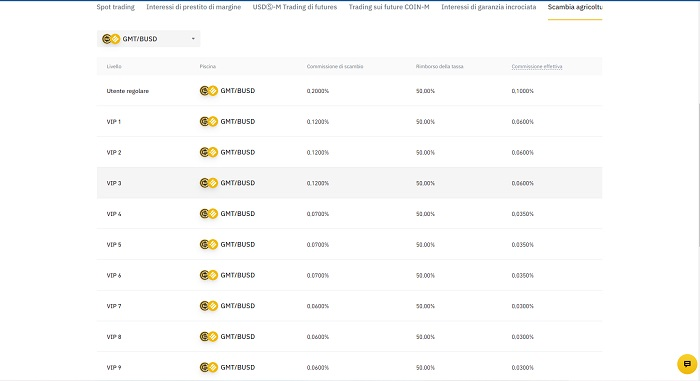The width and height of the screenshot is (700, 381).
Task: Click GMT/BUSD coin icon in VIP 1 row
Action: (208, 121)
